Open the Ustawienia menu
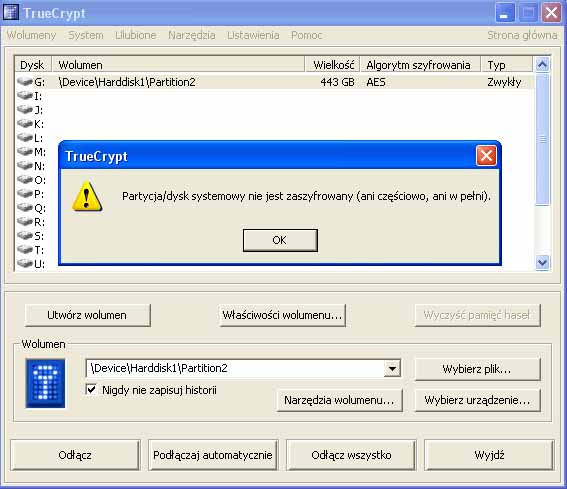567x489 pixels. click(253, 35)
